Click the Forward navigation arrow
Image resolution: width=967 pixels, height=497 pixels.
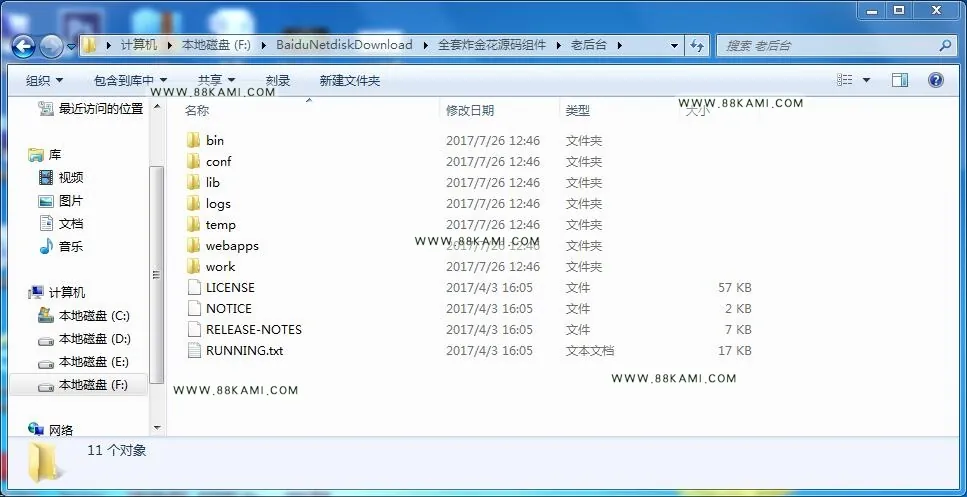(51, 46)
